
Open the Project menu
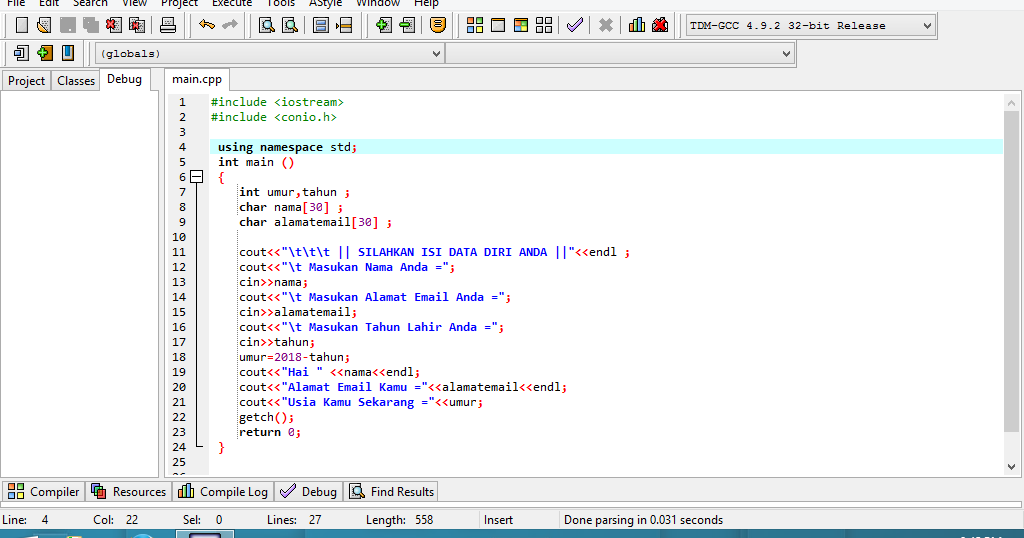tap(179, 3)
